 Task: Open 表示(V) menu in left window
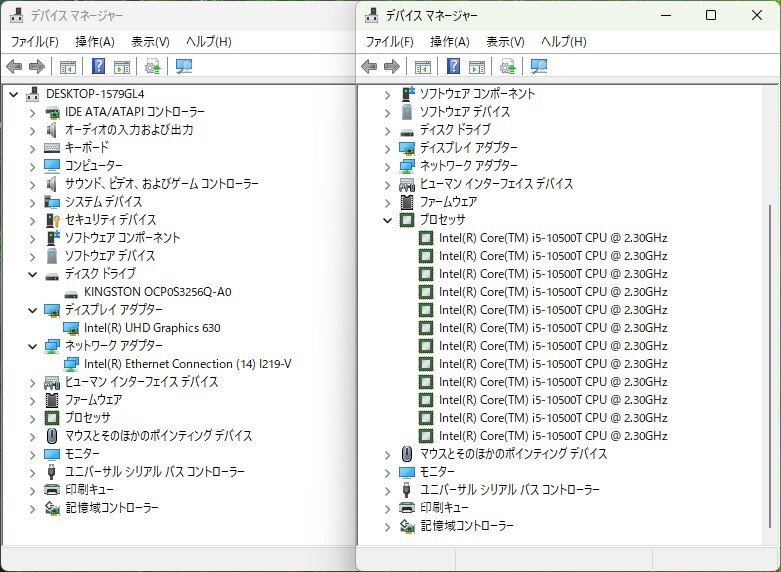tap(150, 41)
